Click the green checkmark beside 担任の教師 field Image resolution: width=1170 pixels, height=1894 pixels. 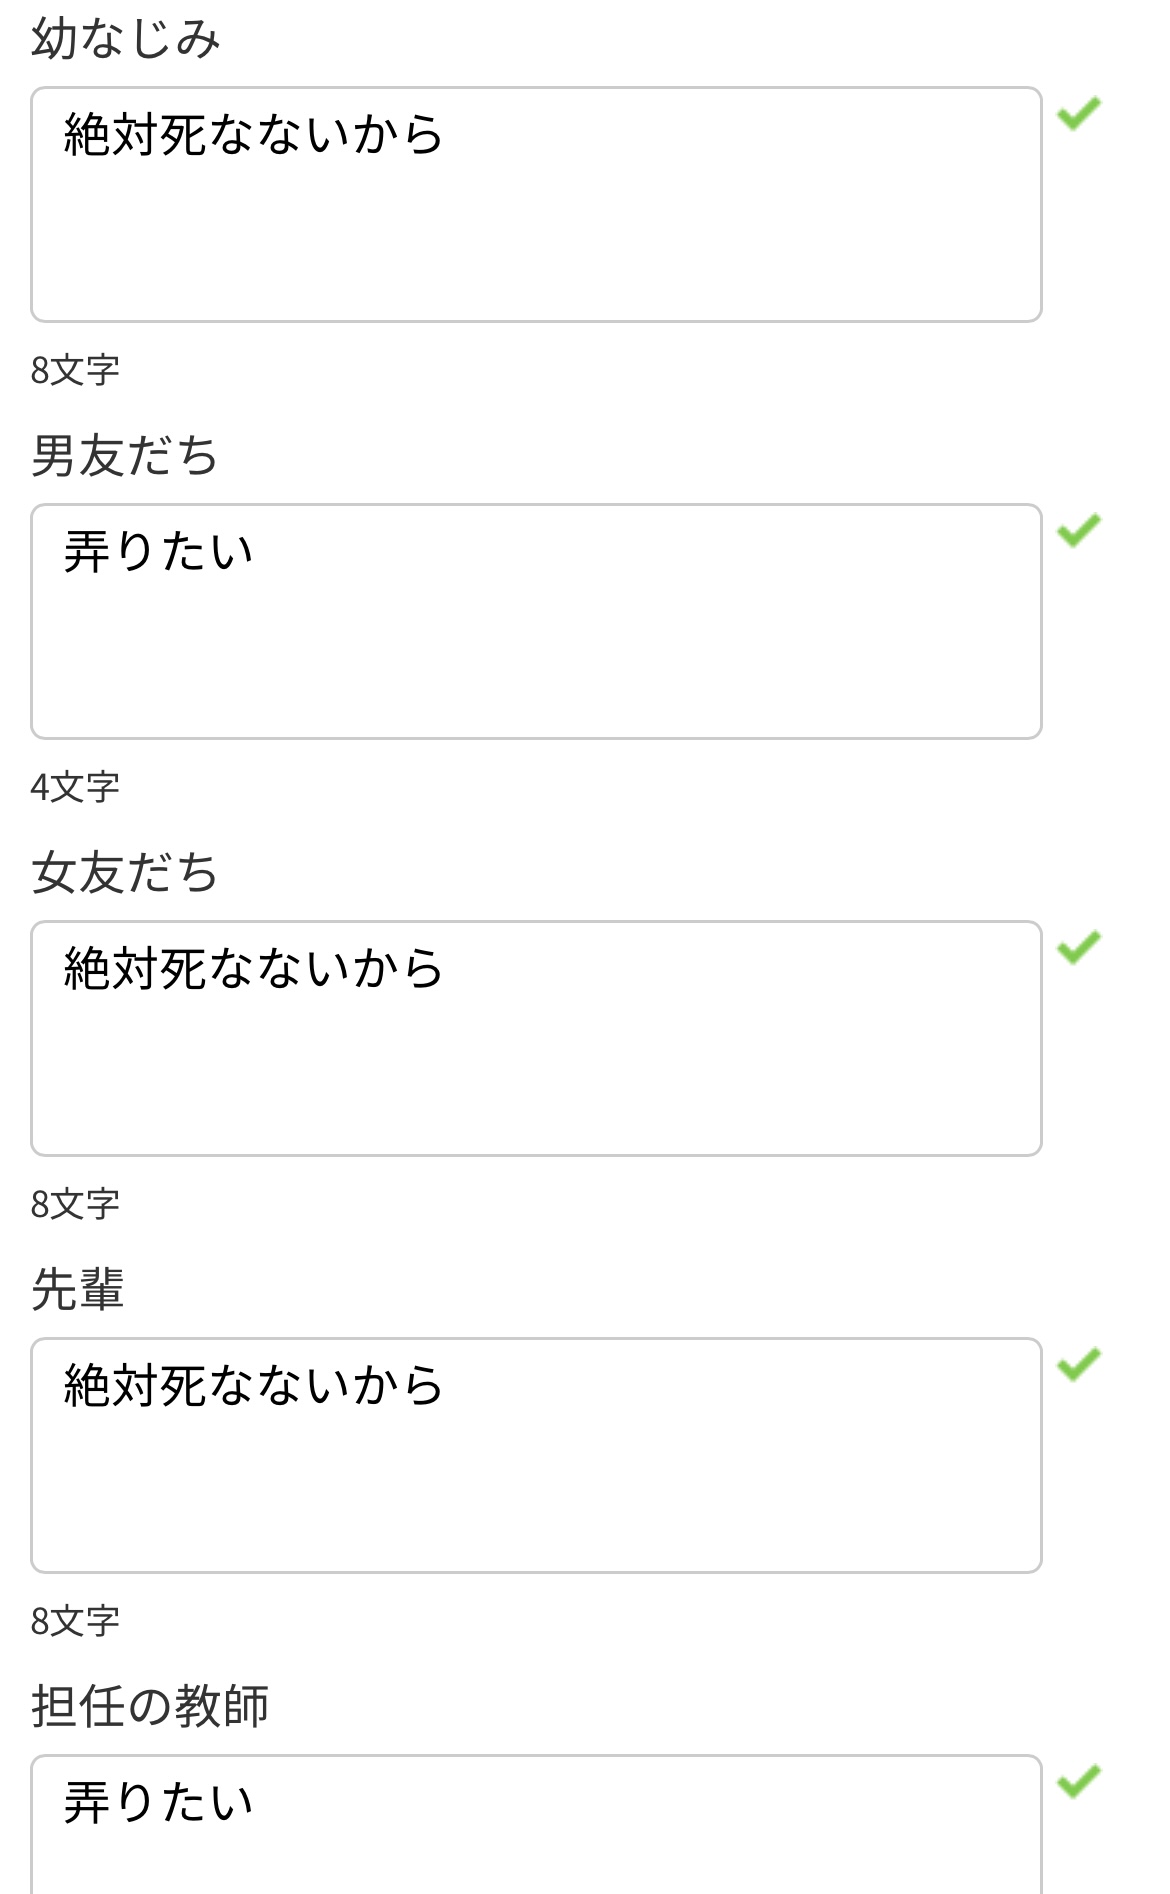click(1079, 1781)
